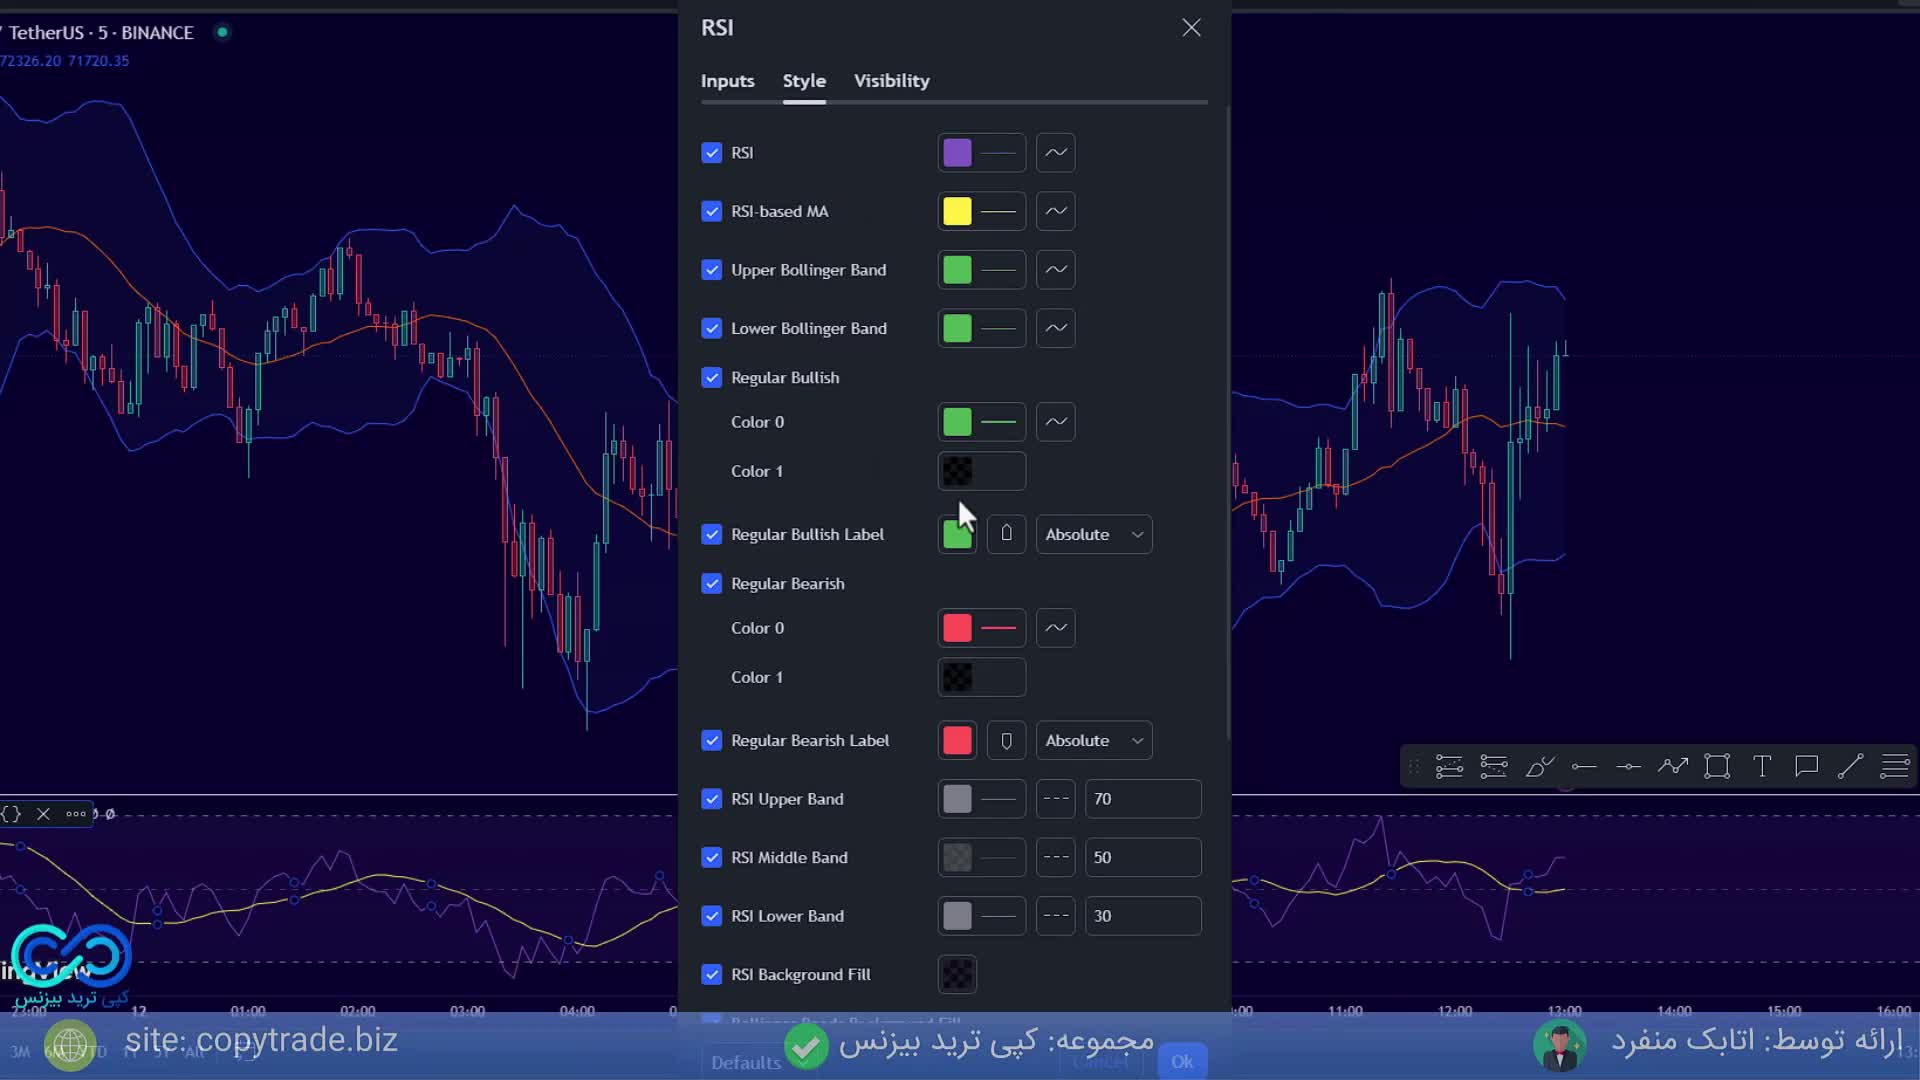This screenshot has height=1080, width=1920.
Task: Select the Text tool in favorites toolbar
Action: pyautogui.click(x=1762, y=767)
